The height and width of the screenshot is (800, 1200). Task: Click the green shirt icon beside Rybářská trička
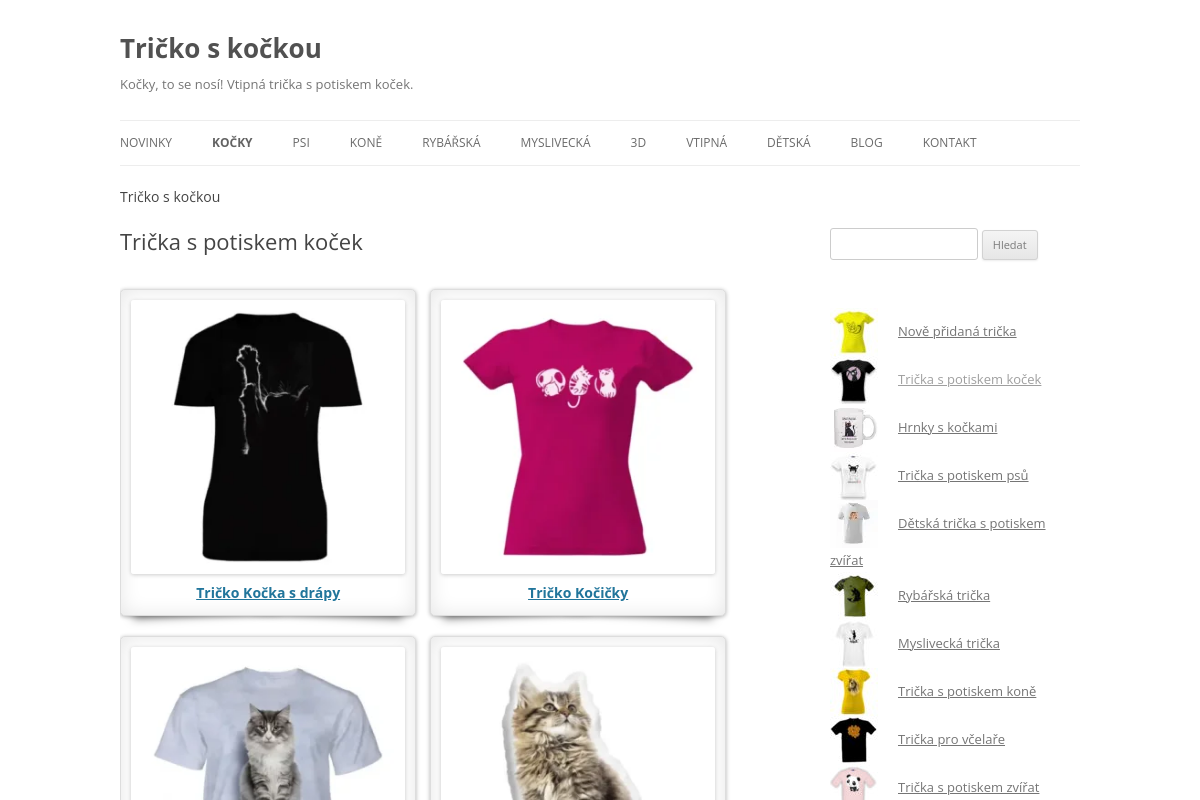click(x=854, y=595)
